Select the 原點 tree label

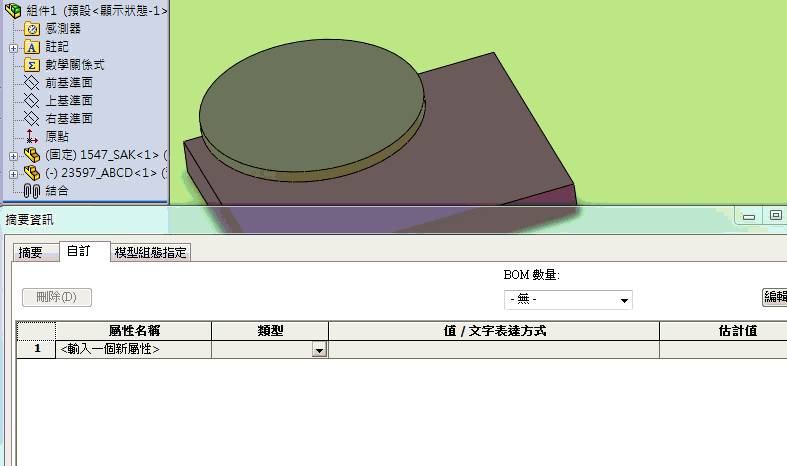(x=57, y=137)
